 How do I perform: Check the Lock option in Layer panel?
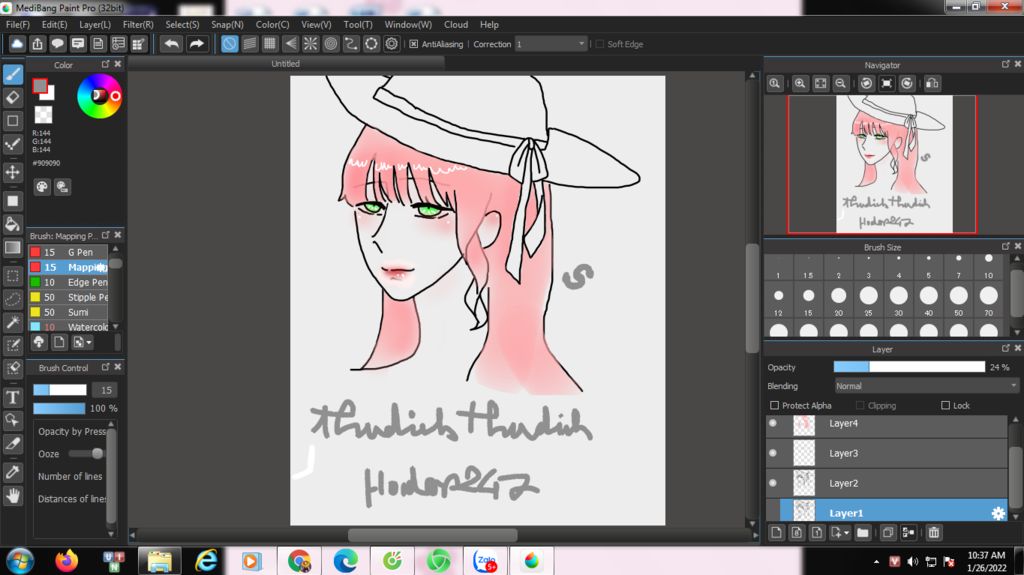tap(945, 405)
